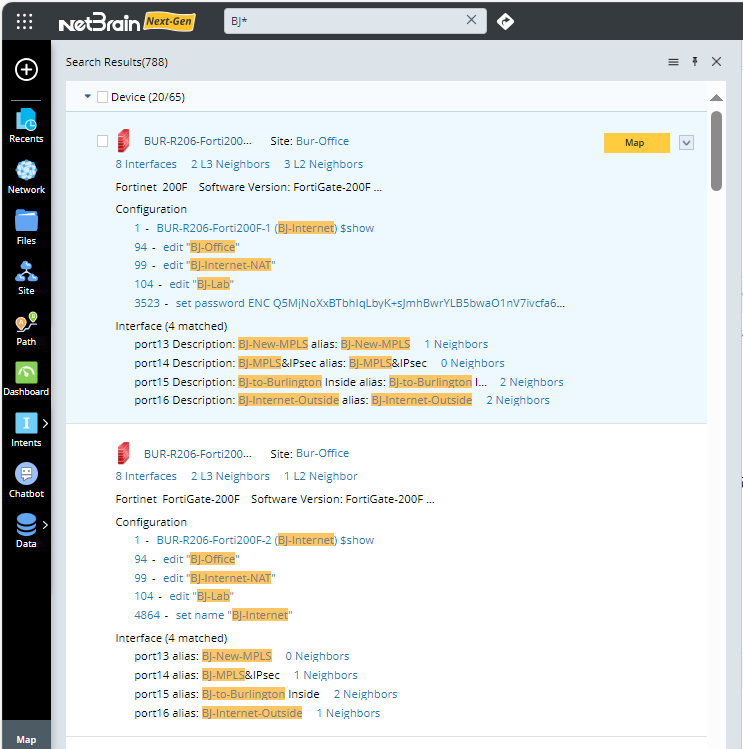Expand the Intents submenu arrow
This screenshot has height=749, width=743.
tap(45, 423)
